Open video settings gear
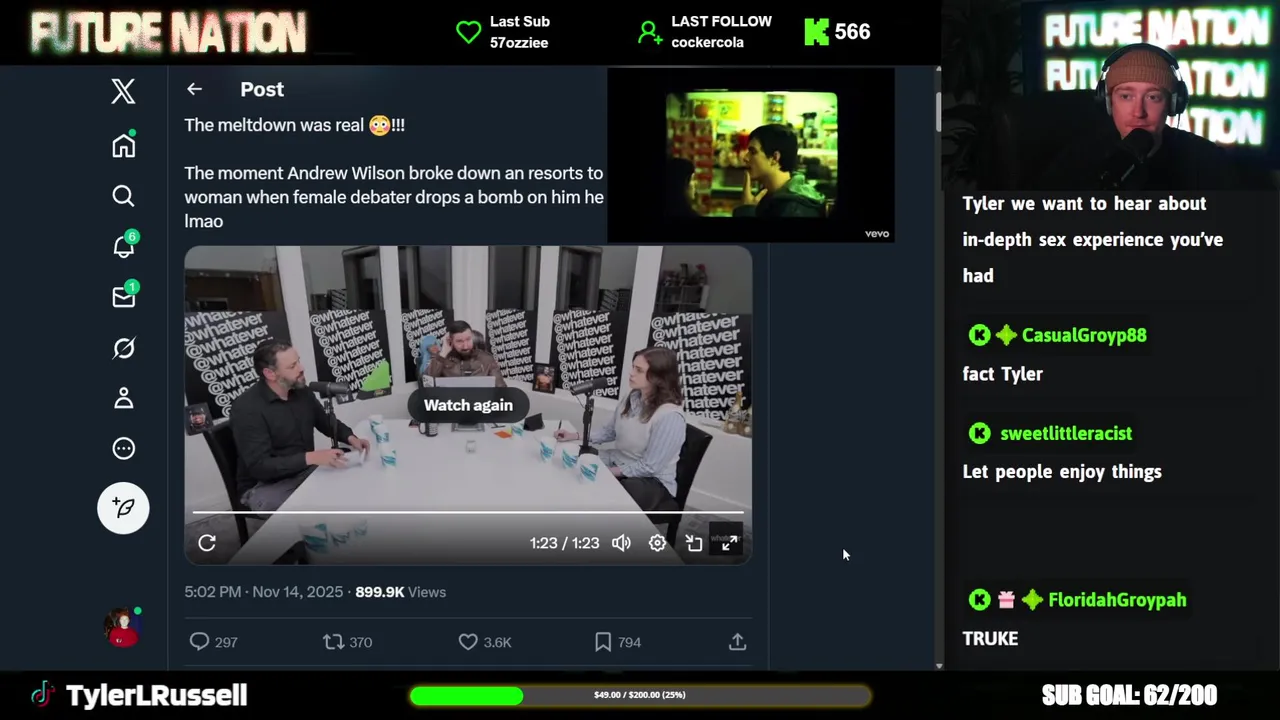 click(657, 543)
